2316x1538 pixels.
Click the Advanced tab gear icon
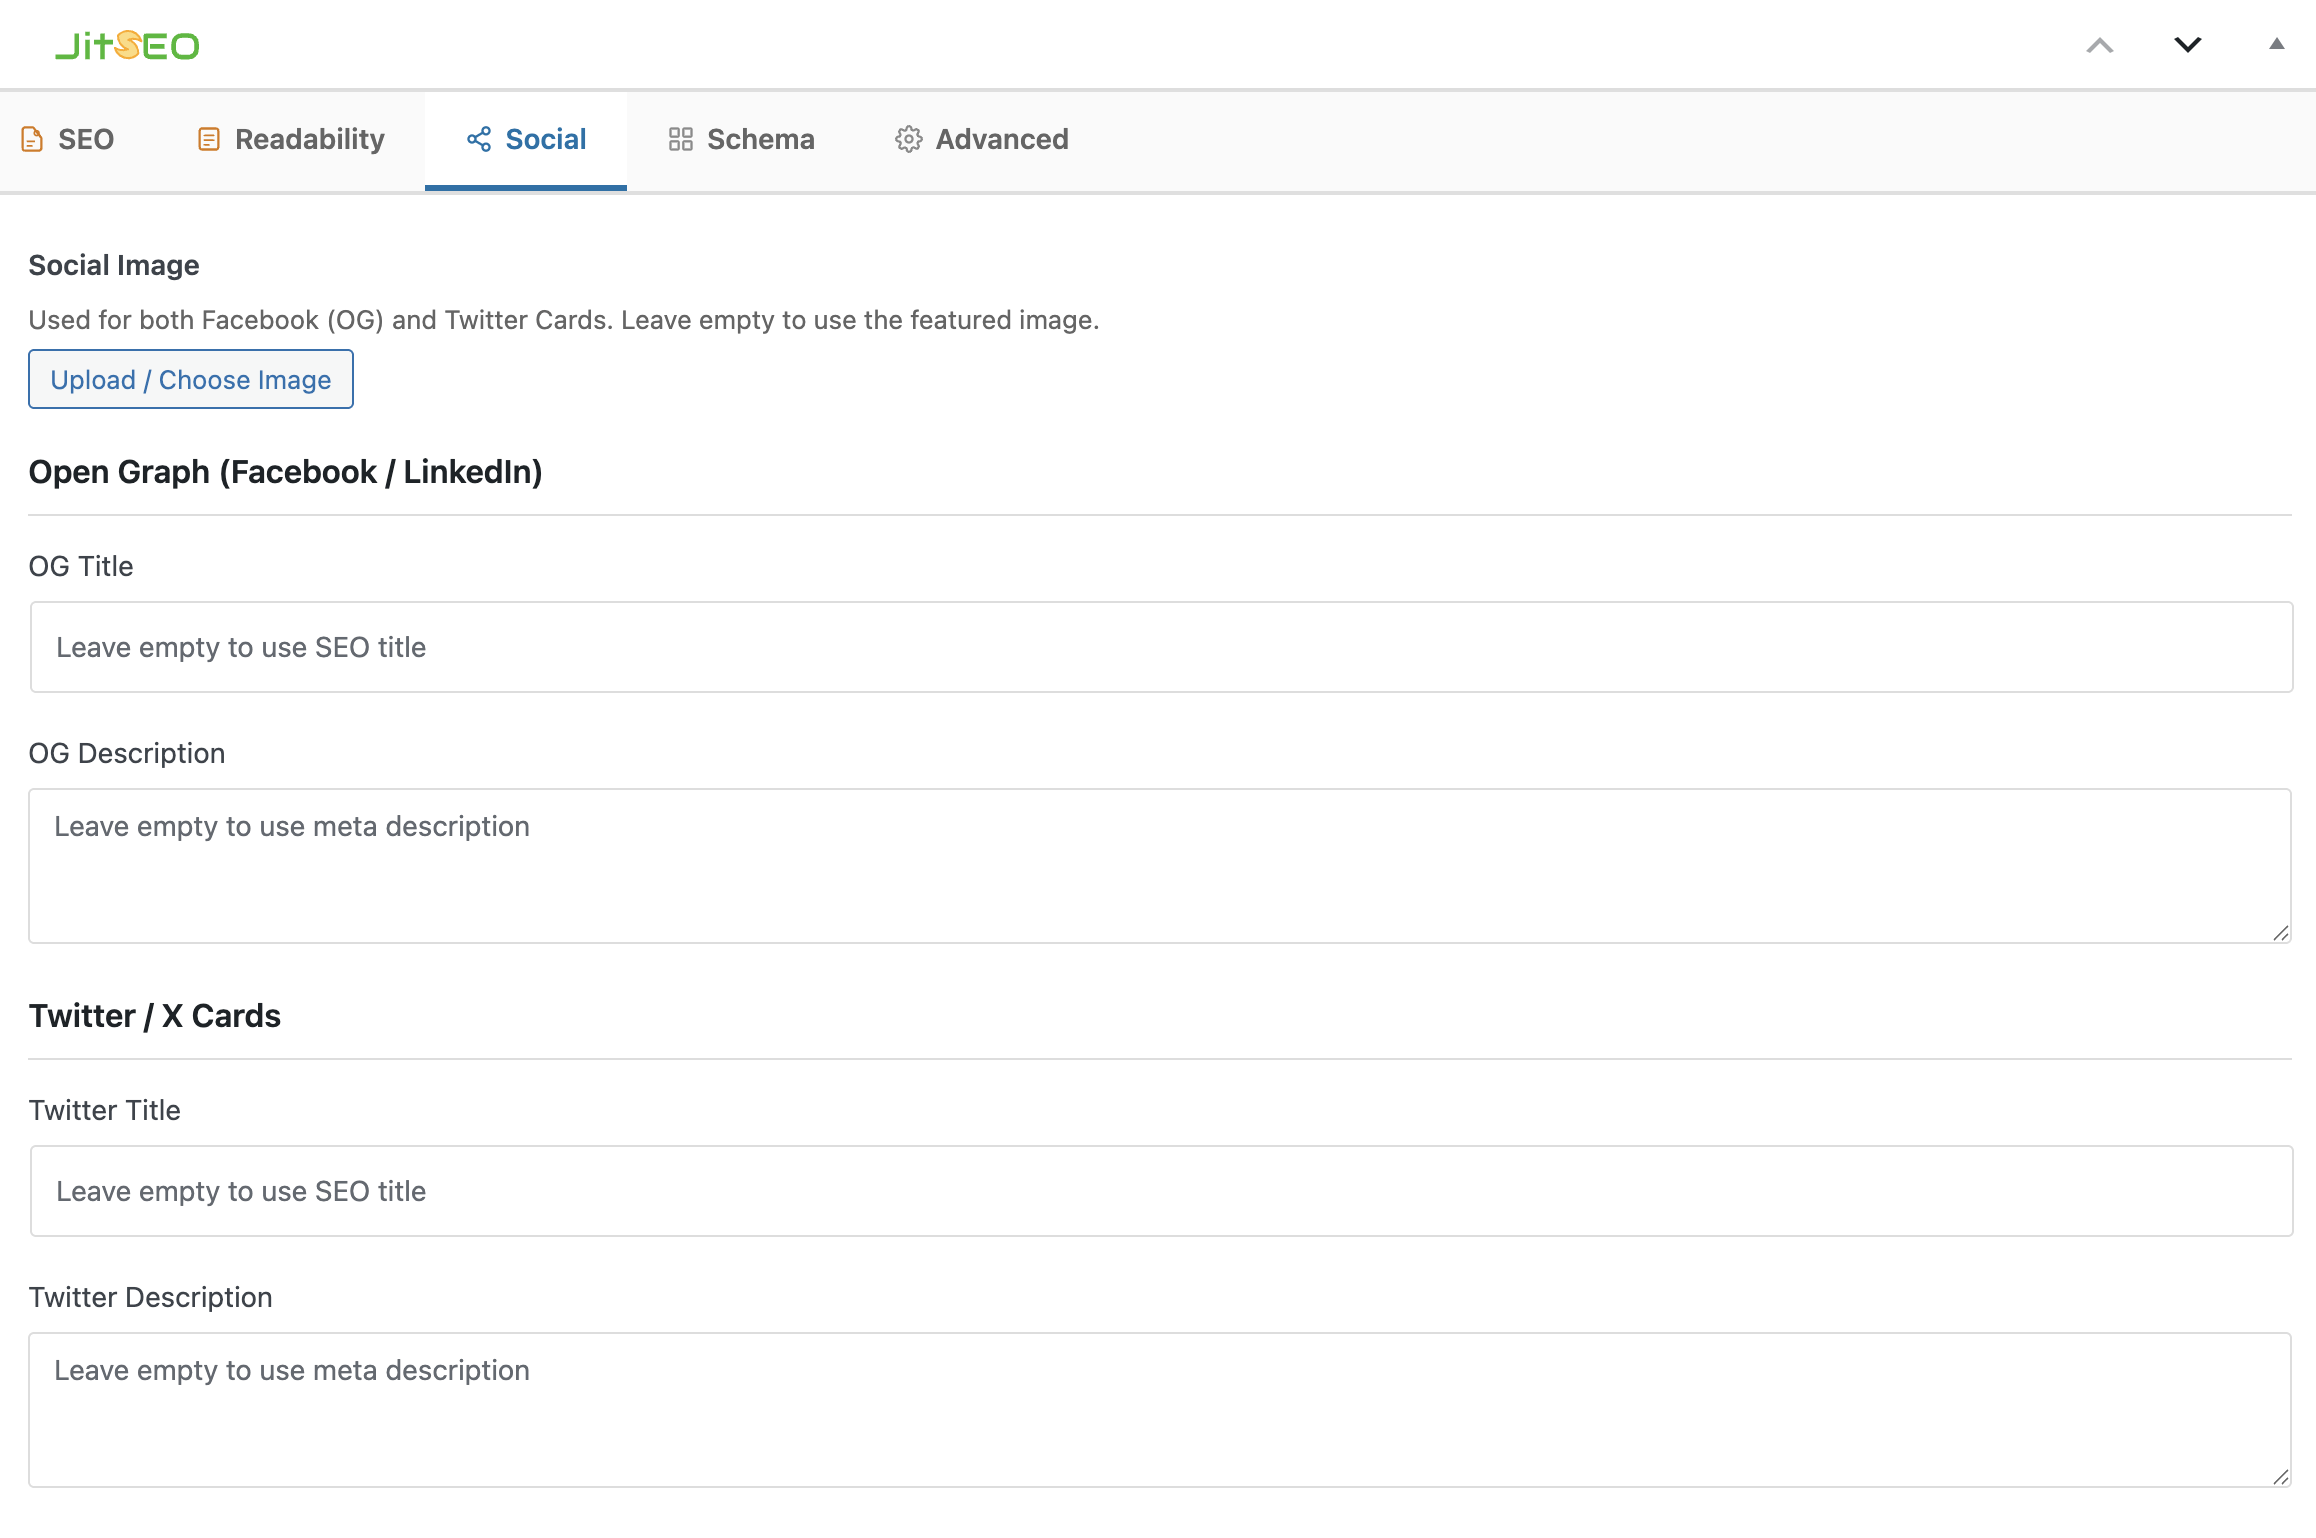coord(908,139)
